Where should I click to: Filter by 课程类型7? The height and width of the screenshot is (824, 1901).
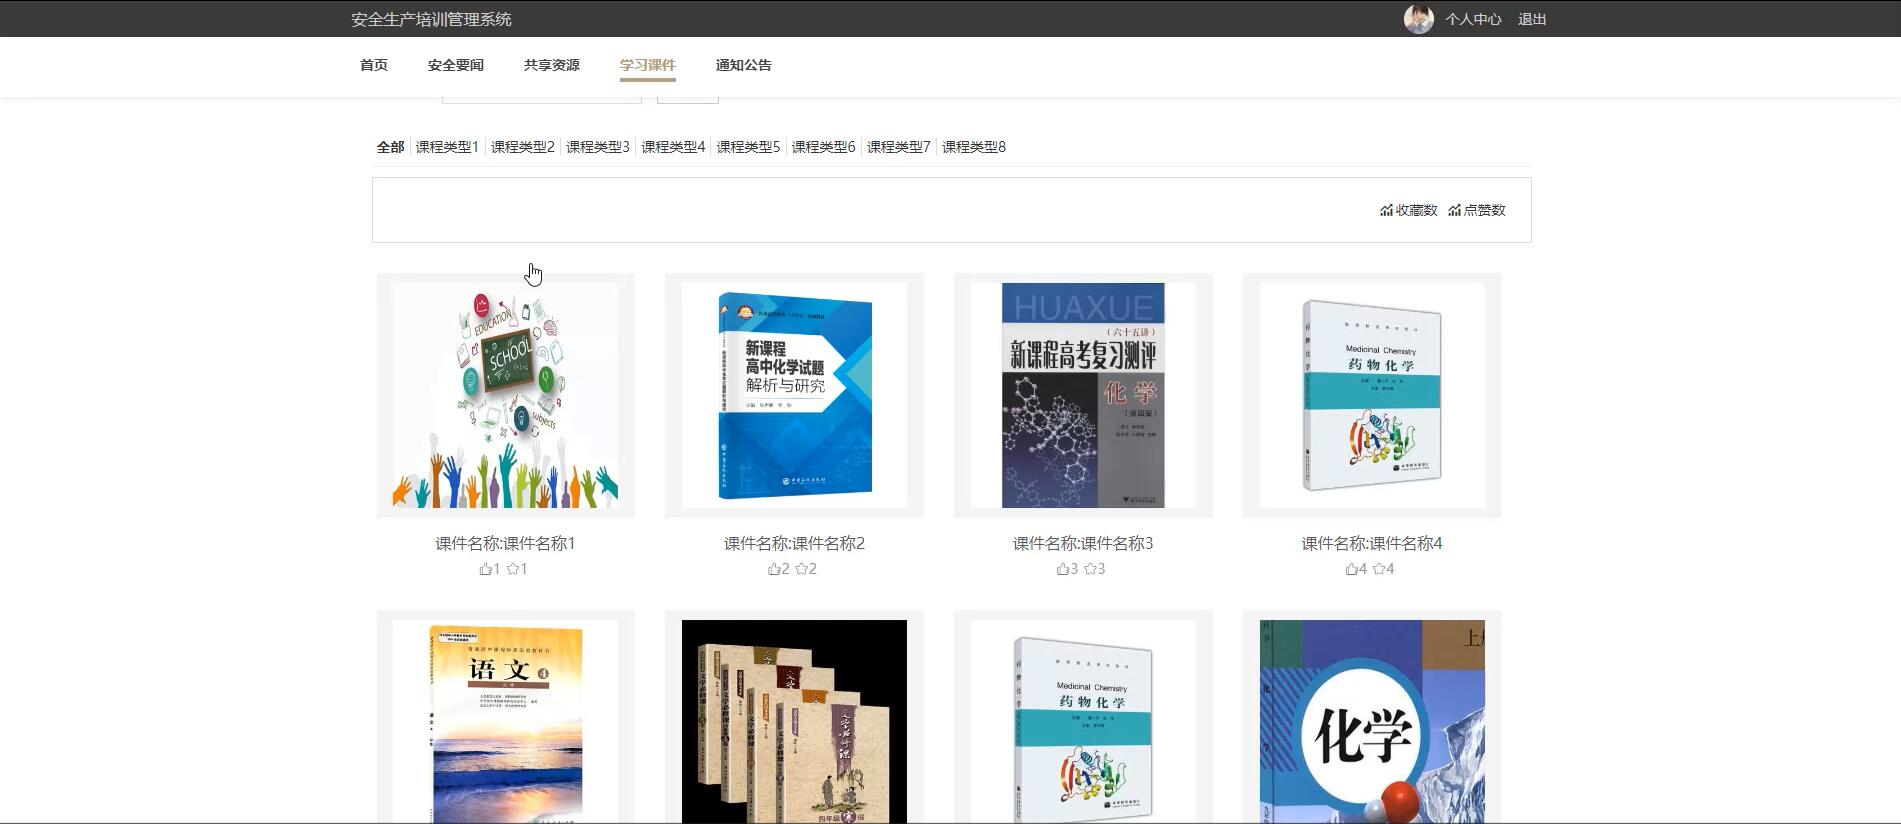pyautogui.click(x=898, y=147)
